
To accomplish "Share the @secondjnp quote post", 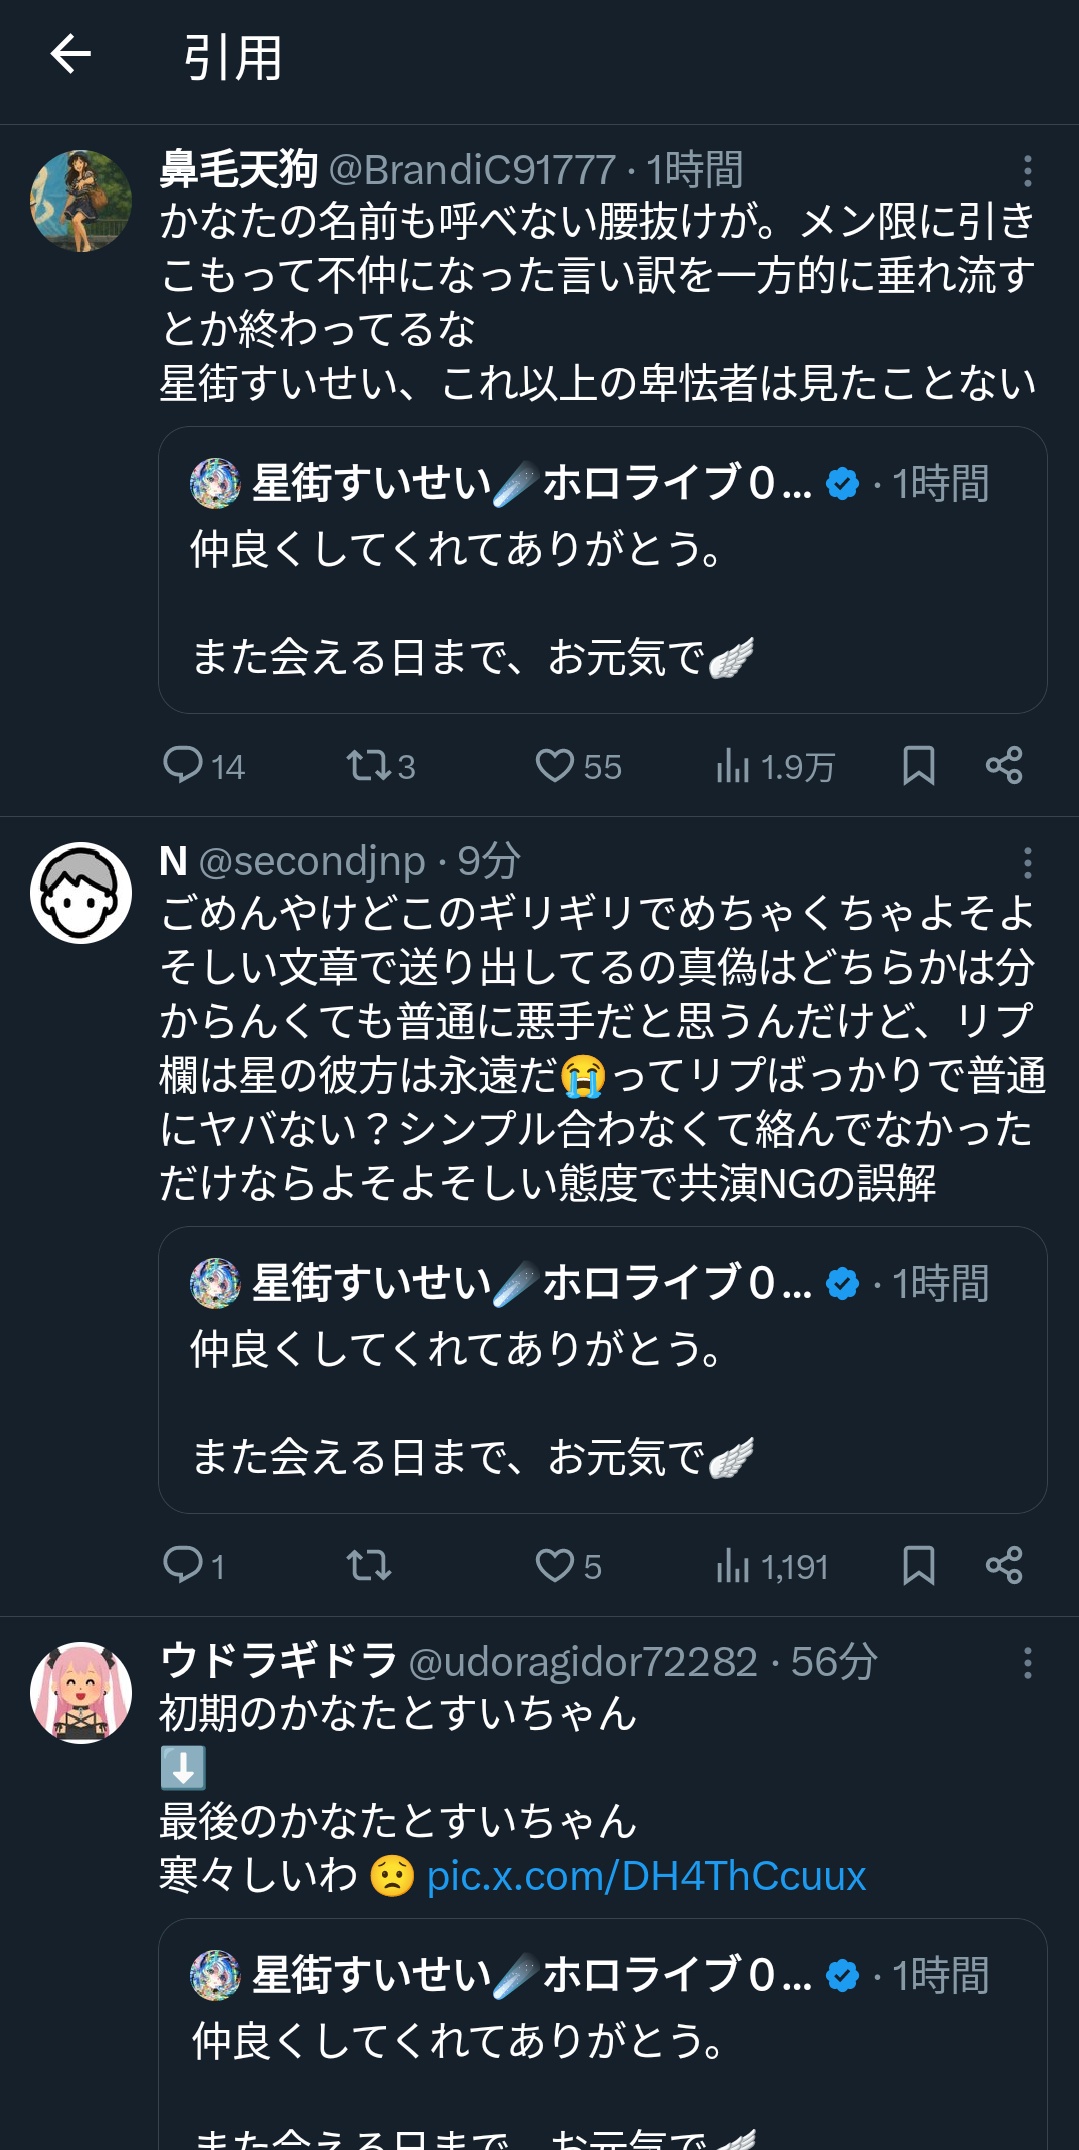I will (1004, 1565).
